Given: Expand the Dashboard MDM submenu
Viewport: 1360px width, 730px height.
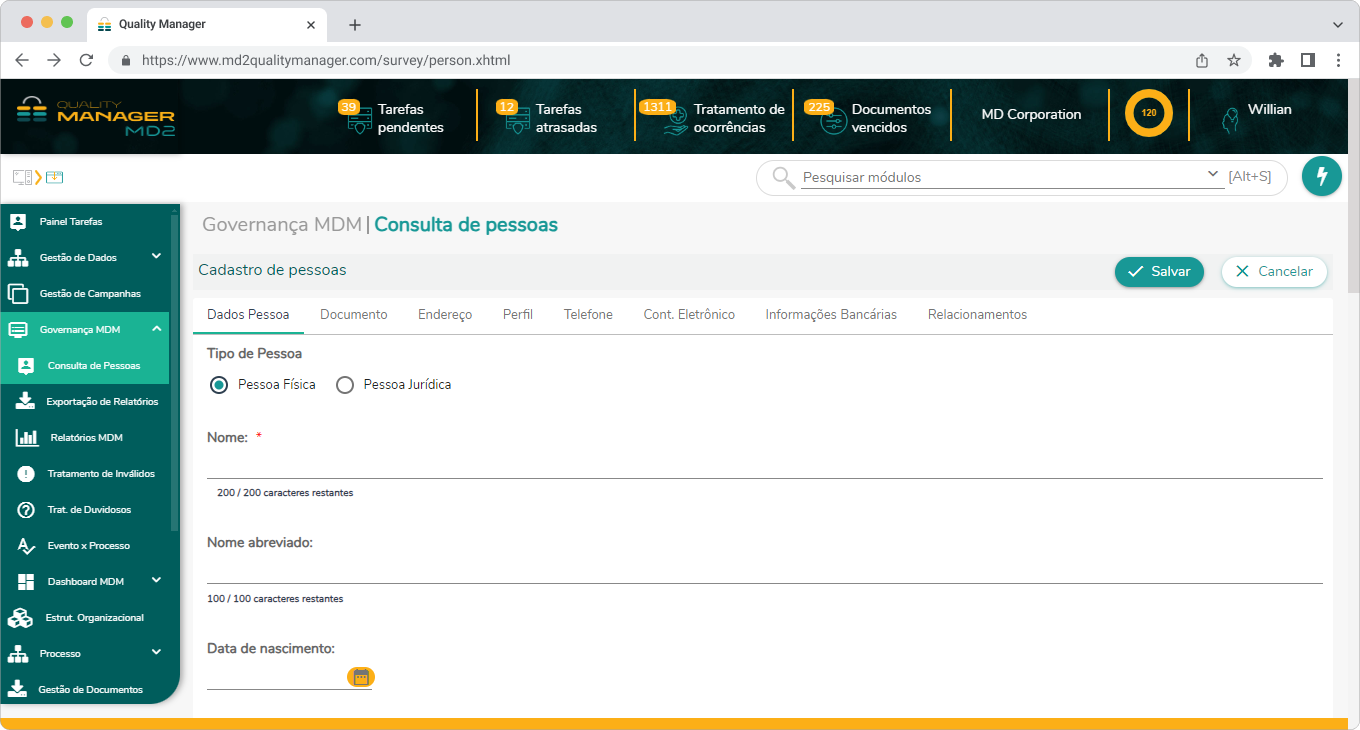Looking at the screenshot, I should click(156, 581).
